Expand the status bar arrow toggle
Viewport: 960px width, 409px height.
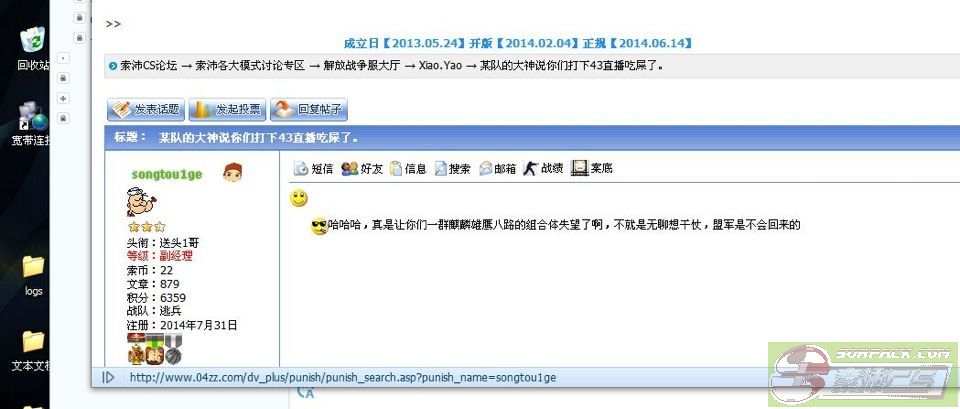[x=108, y=377]
